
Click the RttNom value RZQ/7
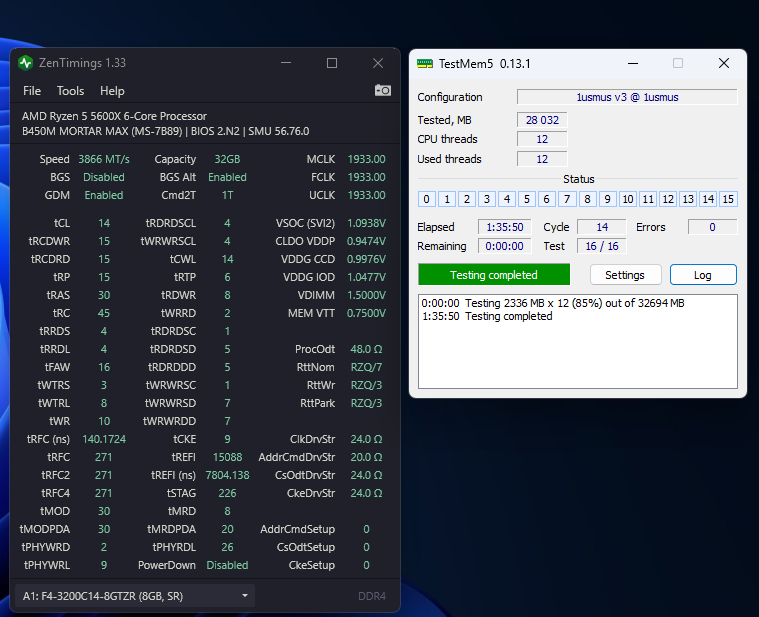coord(366,367)
